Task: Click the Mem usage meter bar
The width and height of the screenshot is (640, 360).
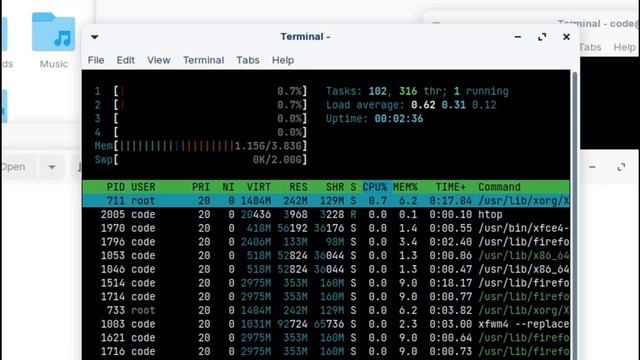Action: pos(200,146)
